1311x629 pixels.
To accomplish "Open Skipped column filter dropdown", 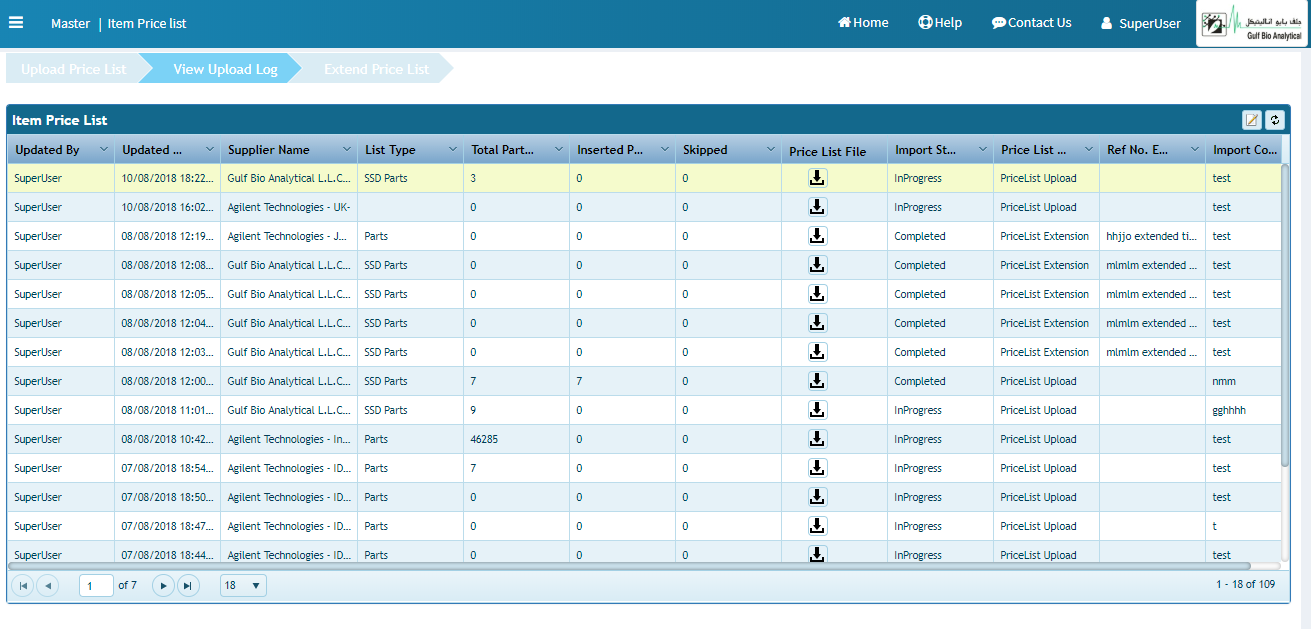I will 770,149.
